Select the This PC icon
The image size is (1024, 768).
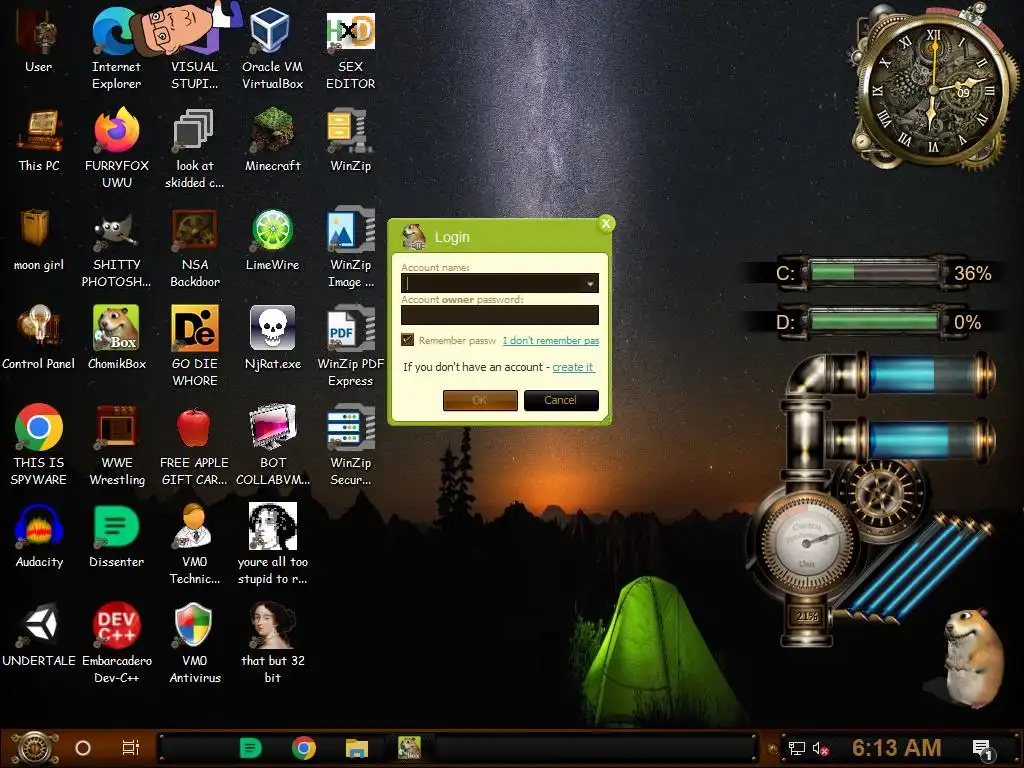click(x=39, y=140)
